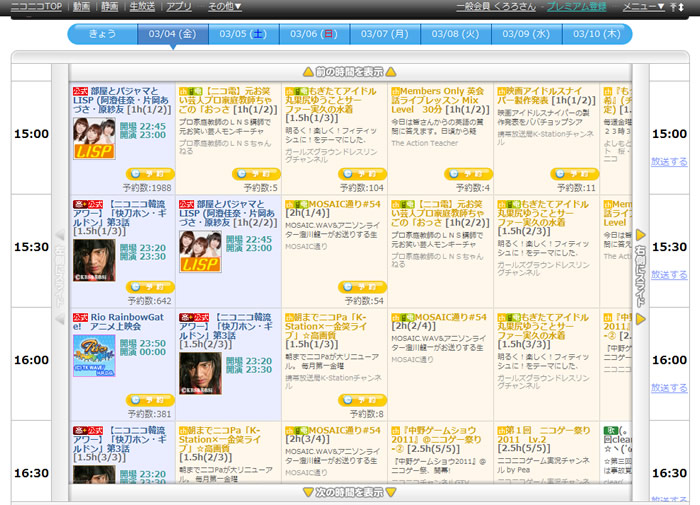Screen dimensions: 700x505
Task: Open もぎたてアイドル [1.5h(3/3)] title
Action: click(x=543, y=330)
